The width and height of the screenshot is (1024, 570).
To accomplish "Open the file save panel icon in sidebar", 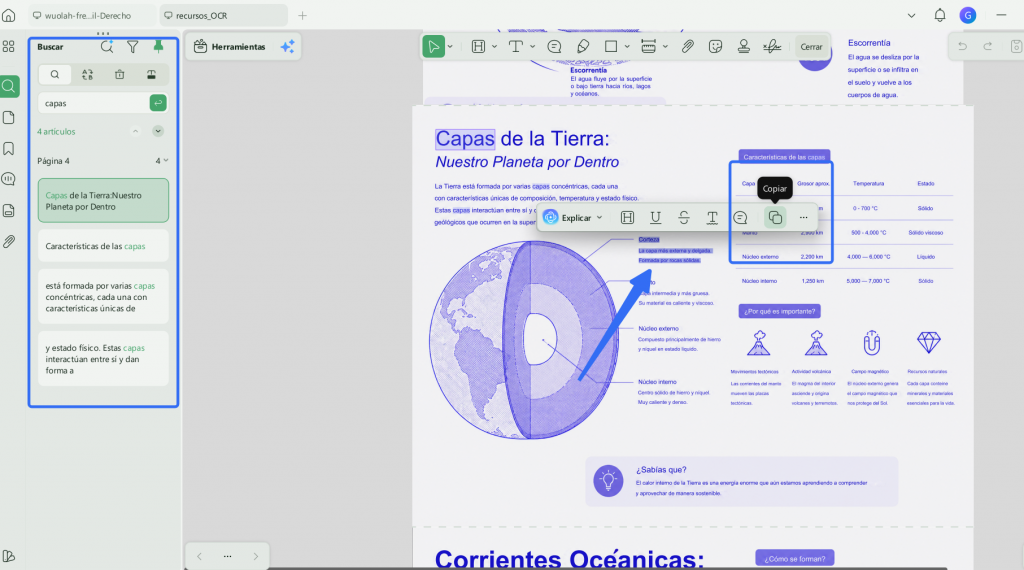I will pos(9,210).
